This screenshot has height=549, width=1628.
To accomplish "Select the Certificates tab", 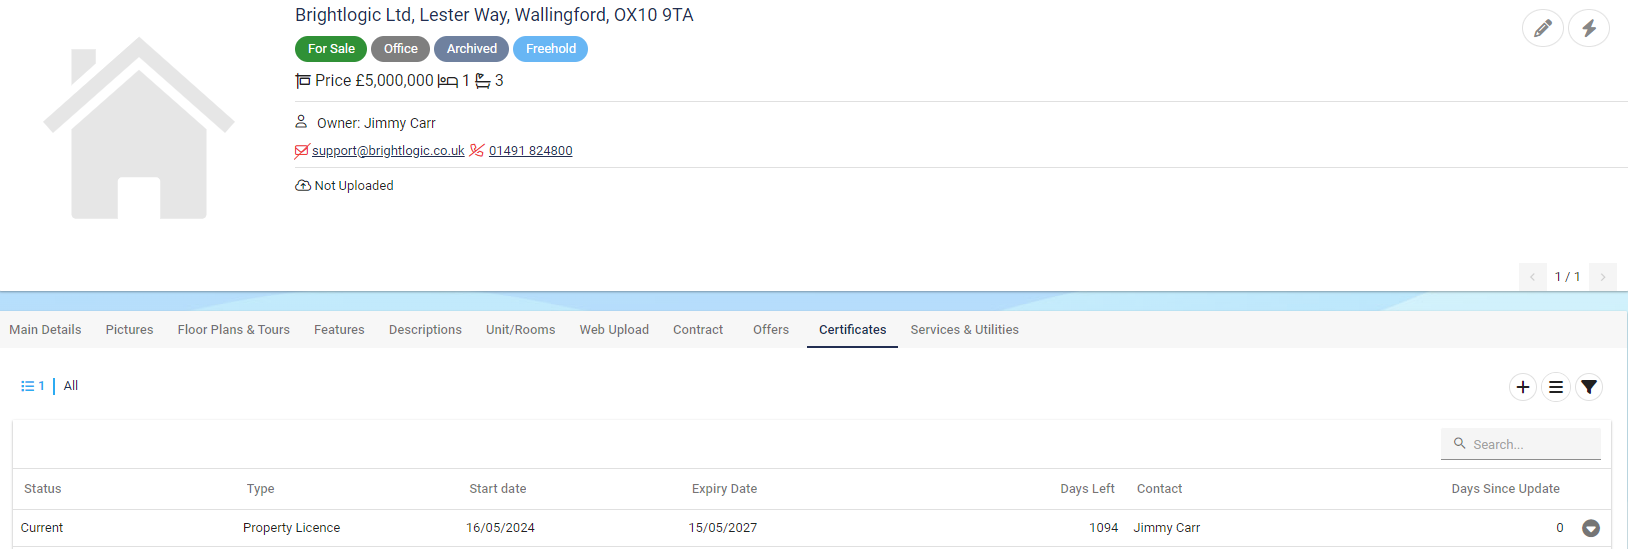I will [852, 330].
